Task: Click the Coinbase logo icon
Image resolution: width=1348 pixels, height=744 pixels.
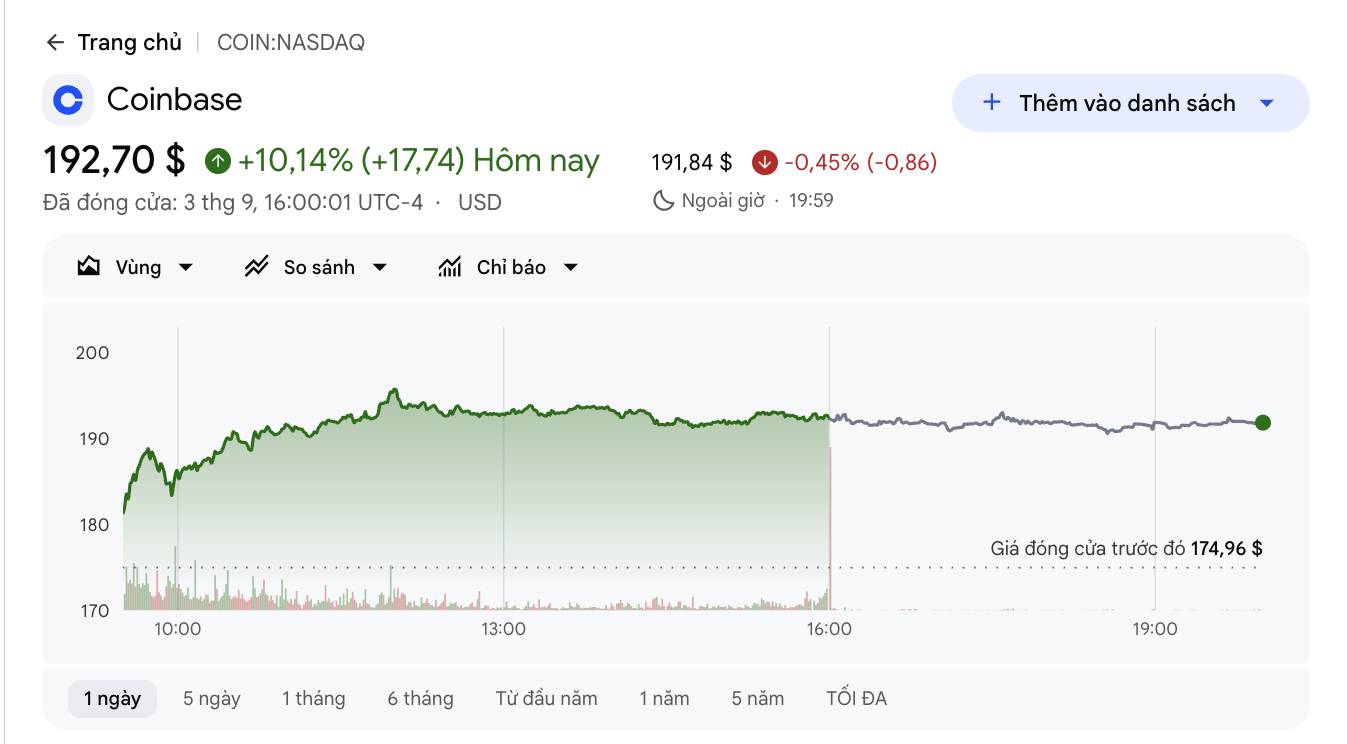Action: pos(68,100)
